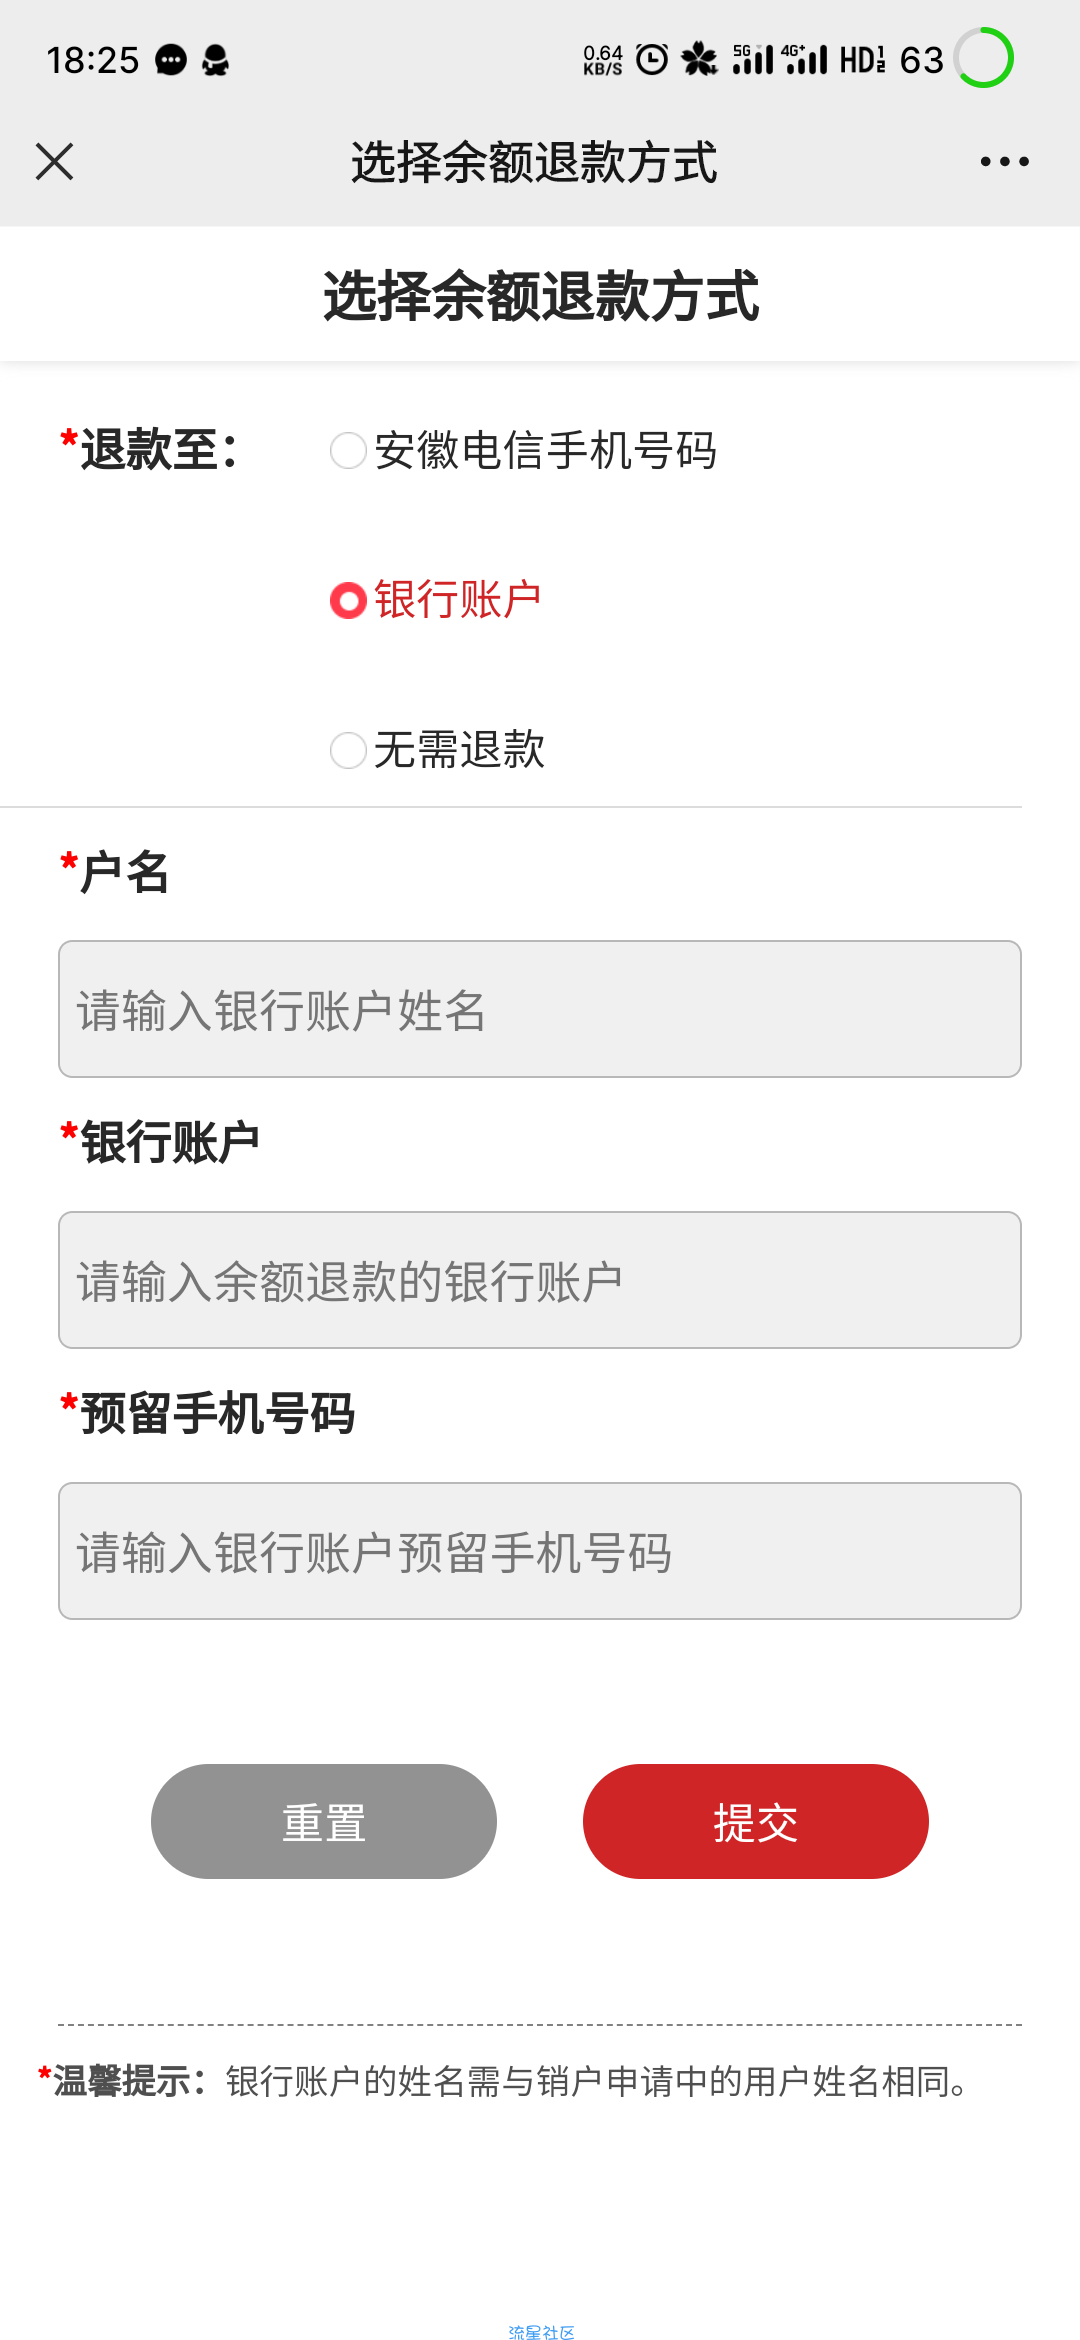The width and height of the screenshot is (1080, 2340).
Task: Tap the QQ penguin notification icon
Action: coord(215,60)
